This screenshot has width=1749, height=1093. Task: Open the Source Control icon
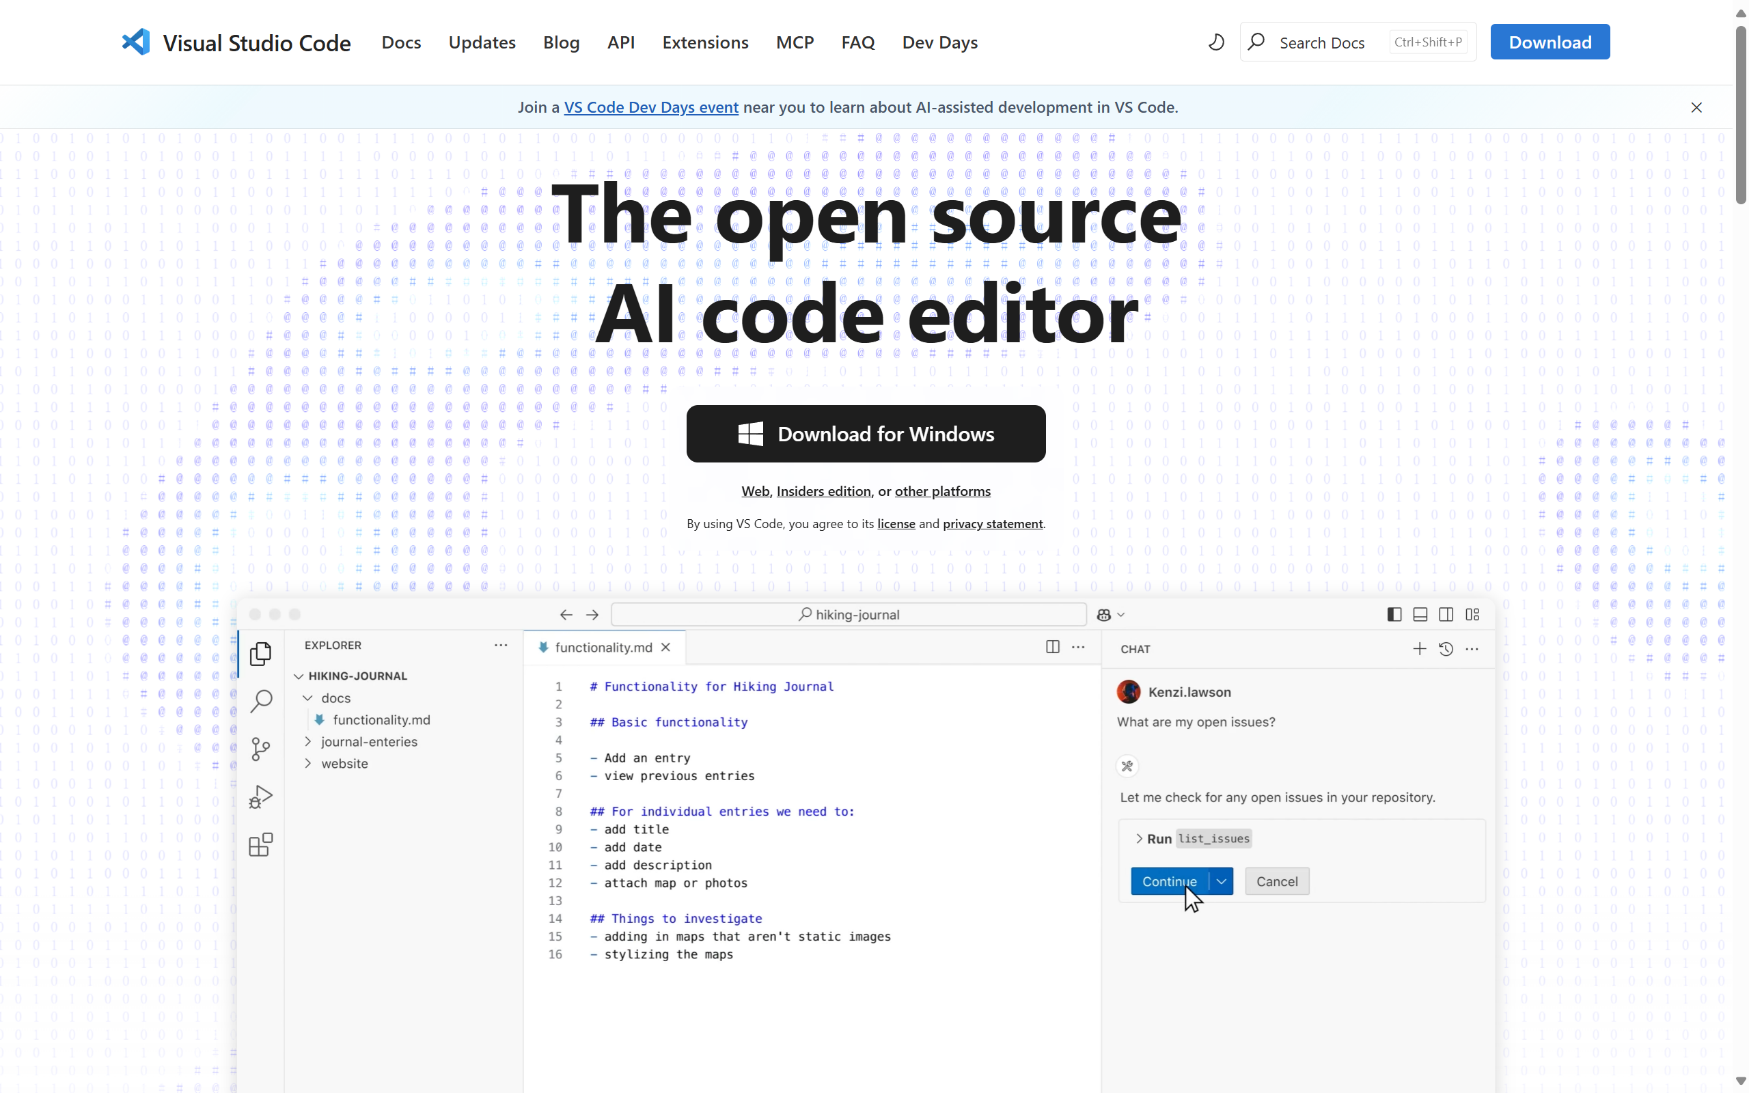point(261,749)
